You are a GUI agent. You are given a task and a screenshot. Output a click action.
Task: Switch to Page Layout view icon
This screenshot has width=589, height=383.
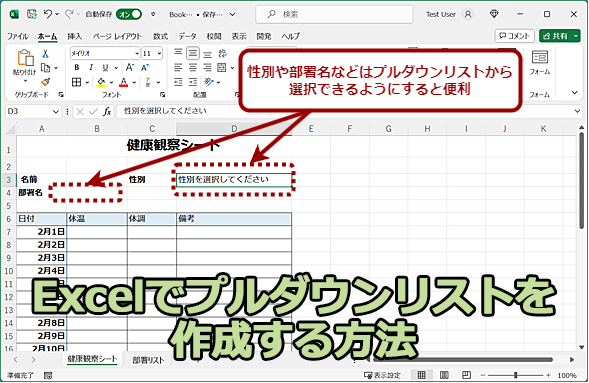(x=444, y=375)
